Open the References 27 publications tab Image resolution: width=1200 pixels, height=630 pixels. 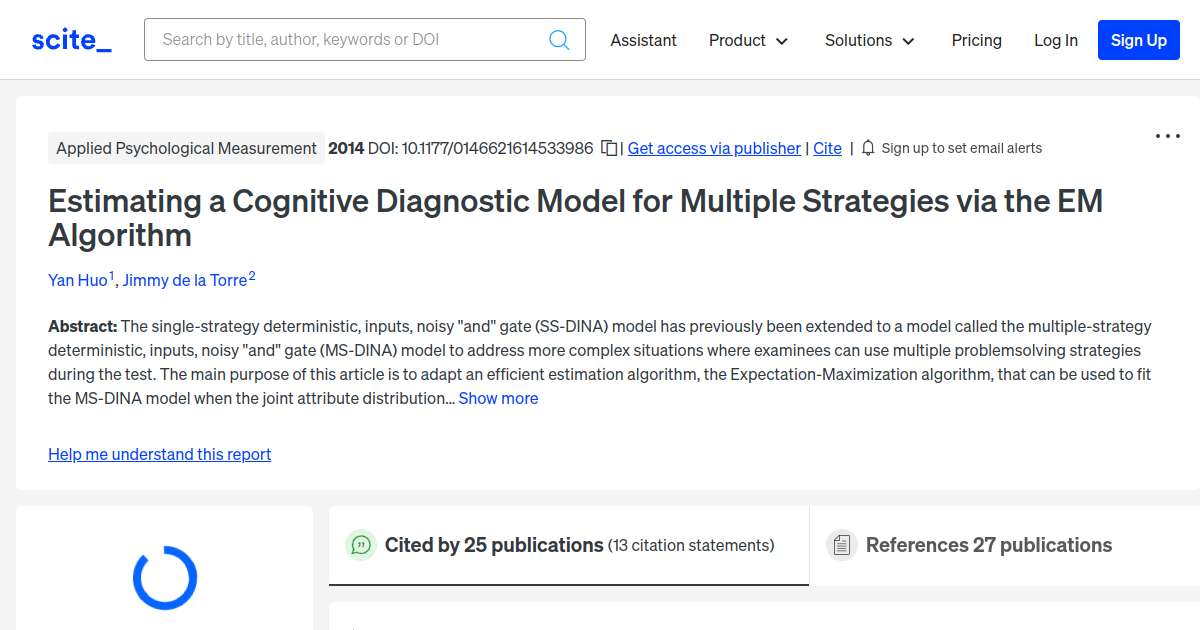pos(987,545)
